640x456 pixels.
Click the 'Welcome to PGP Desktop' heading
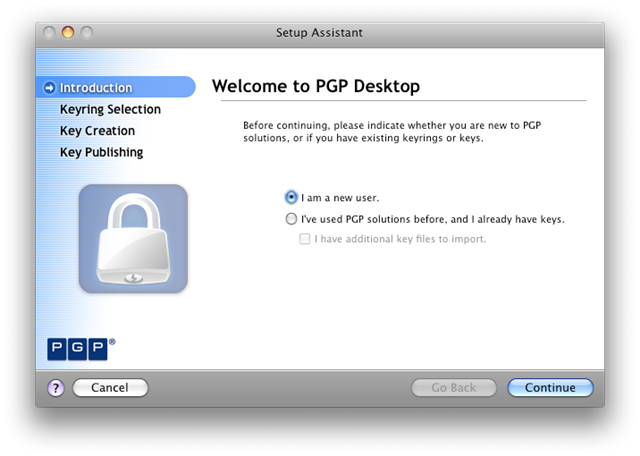[316, 86]
